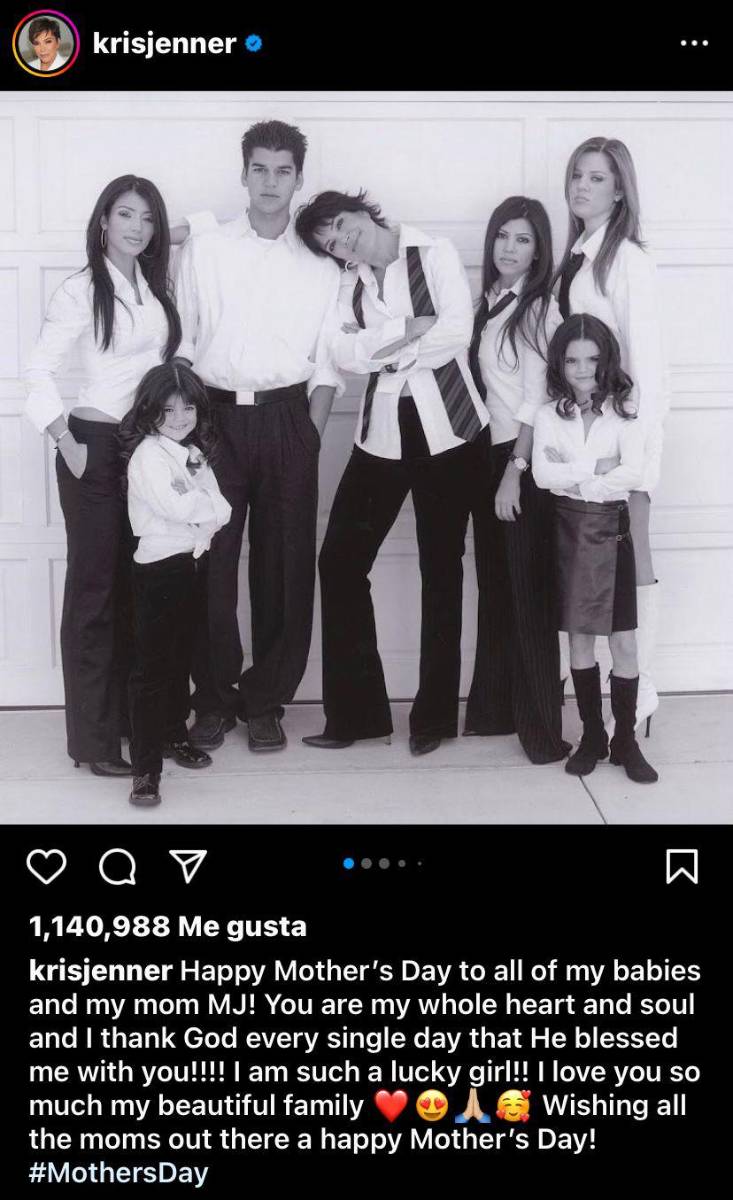Click the red heart emoji in the caption
This screenshot has height=1200, width=733.
(x=390, y=1106)
